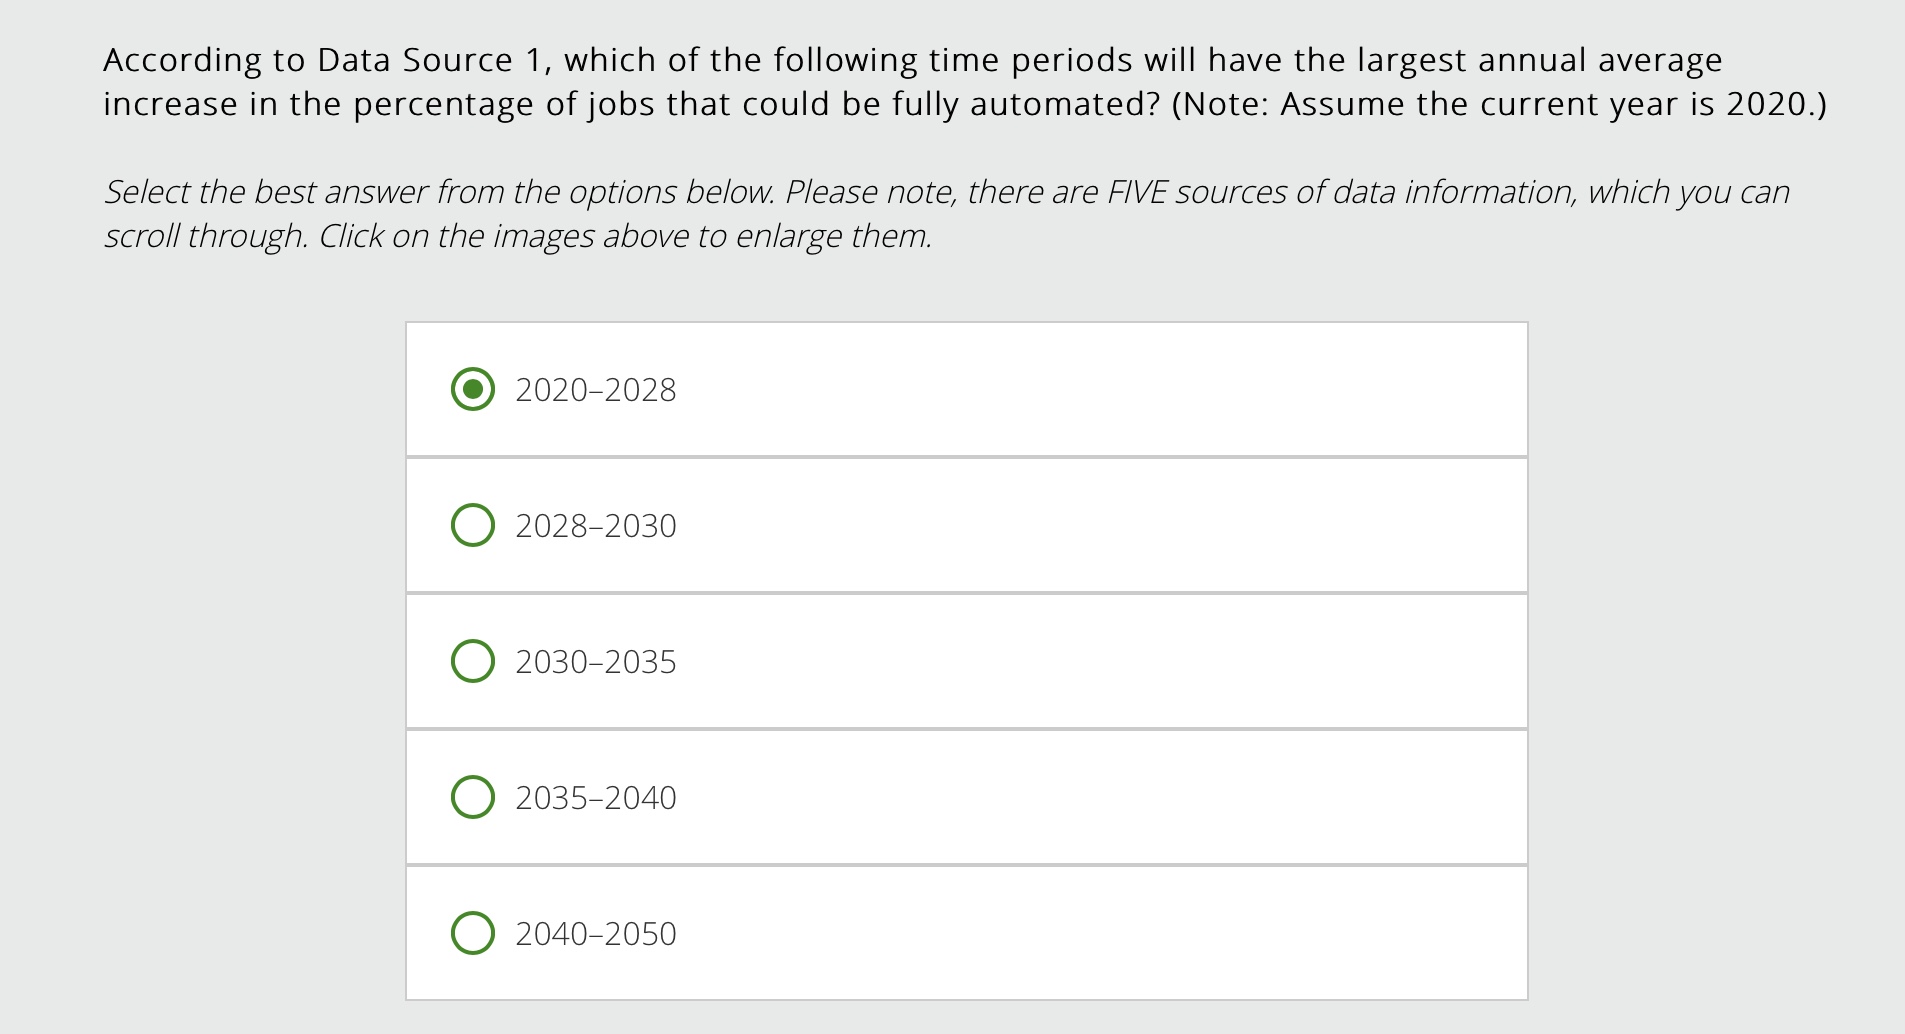
Task: Click the 2035–2040 option label text
Action: [x=595, y=797]
